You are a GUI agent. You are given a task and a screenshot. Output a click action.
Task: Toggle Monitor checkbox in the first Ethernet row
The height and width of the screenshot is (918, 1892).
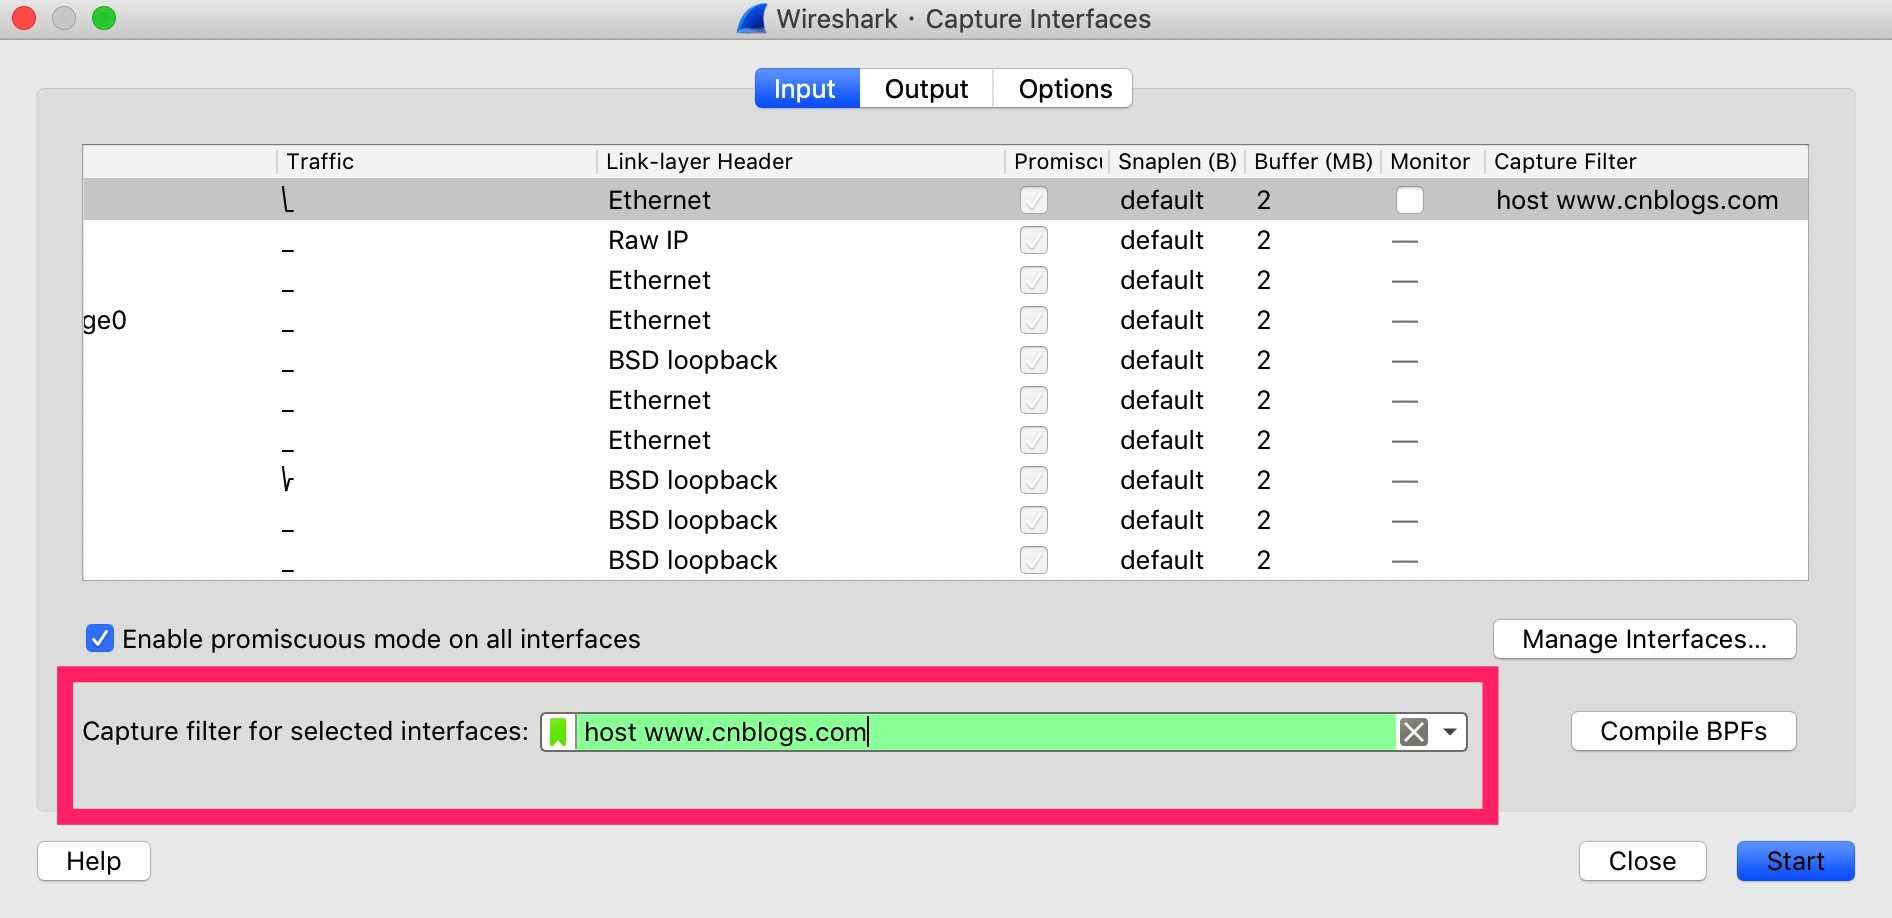pyautogui.click(x=1410, y=200)
